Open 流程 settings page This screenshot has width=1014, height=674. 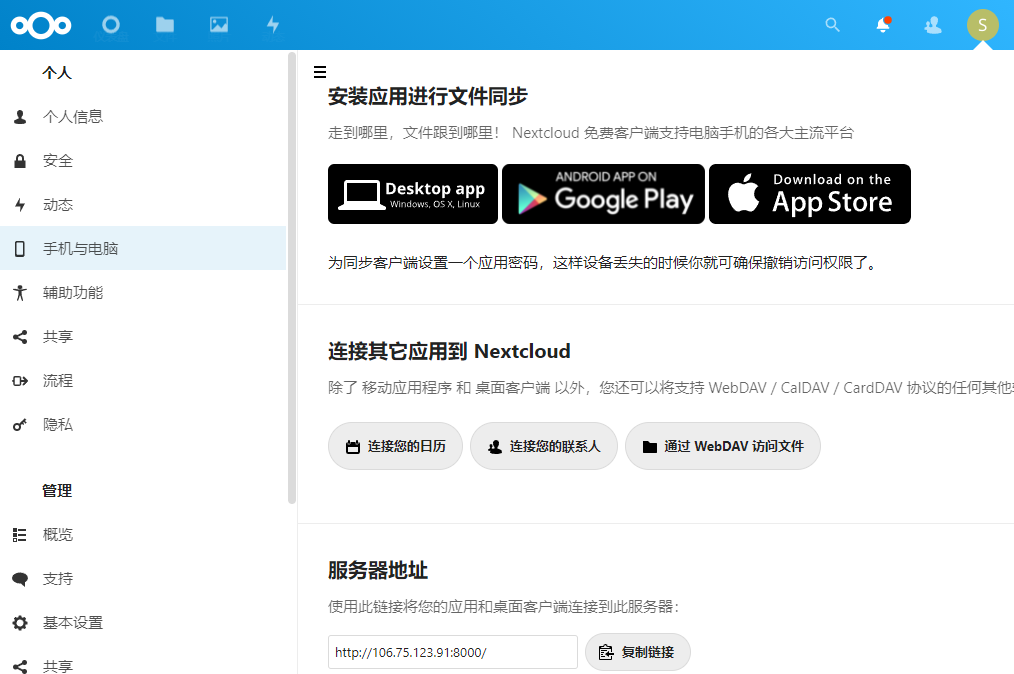tap(143, 381)
